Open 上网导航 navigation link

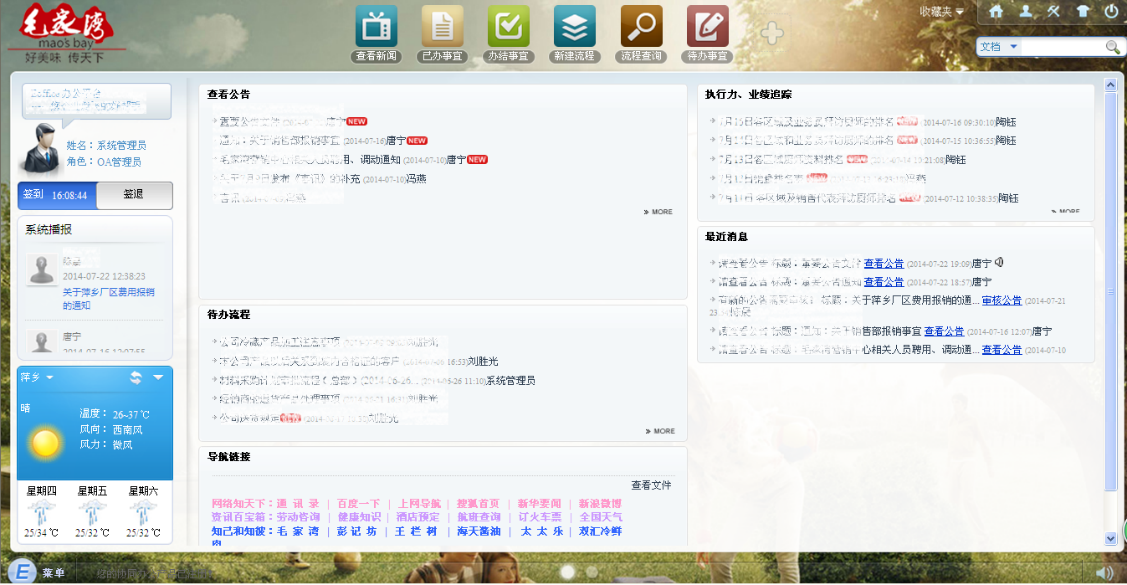(x=419, y=504)
